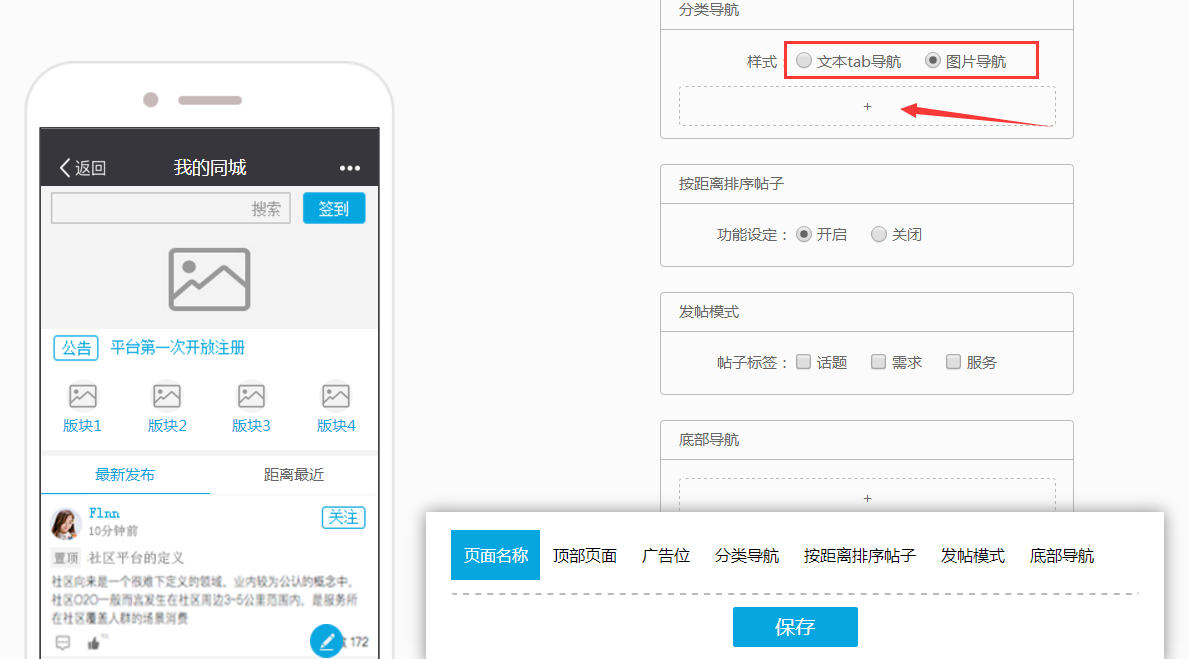Select the 文本tab导航 radio button
This screenshot has width=1189, height=659.
tap(804, 61)
